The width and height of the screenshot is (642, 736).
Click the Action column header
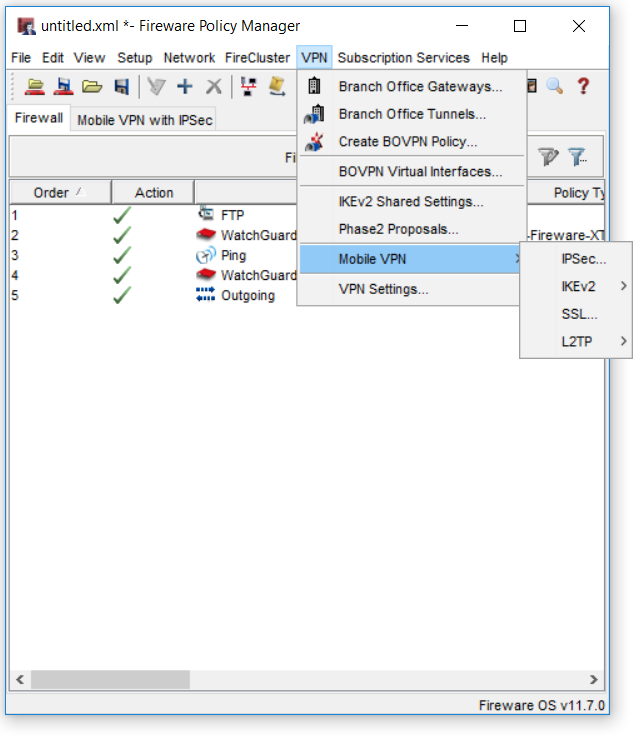point(154,192)
